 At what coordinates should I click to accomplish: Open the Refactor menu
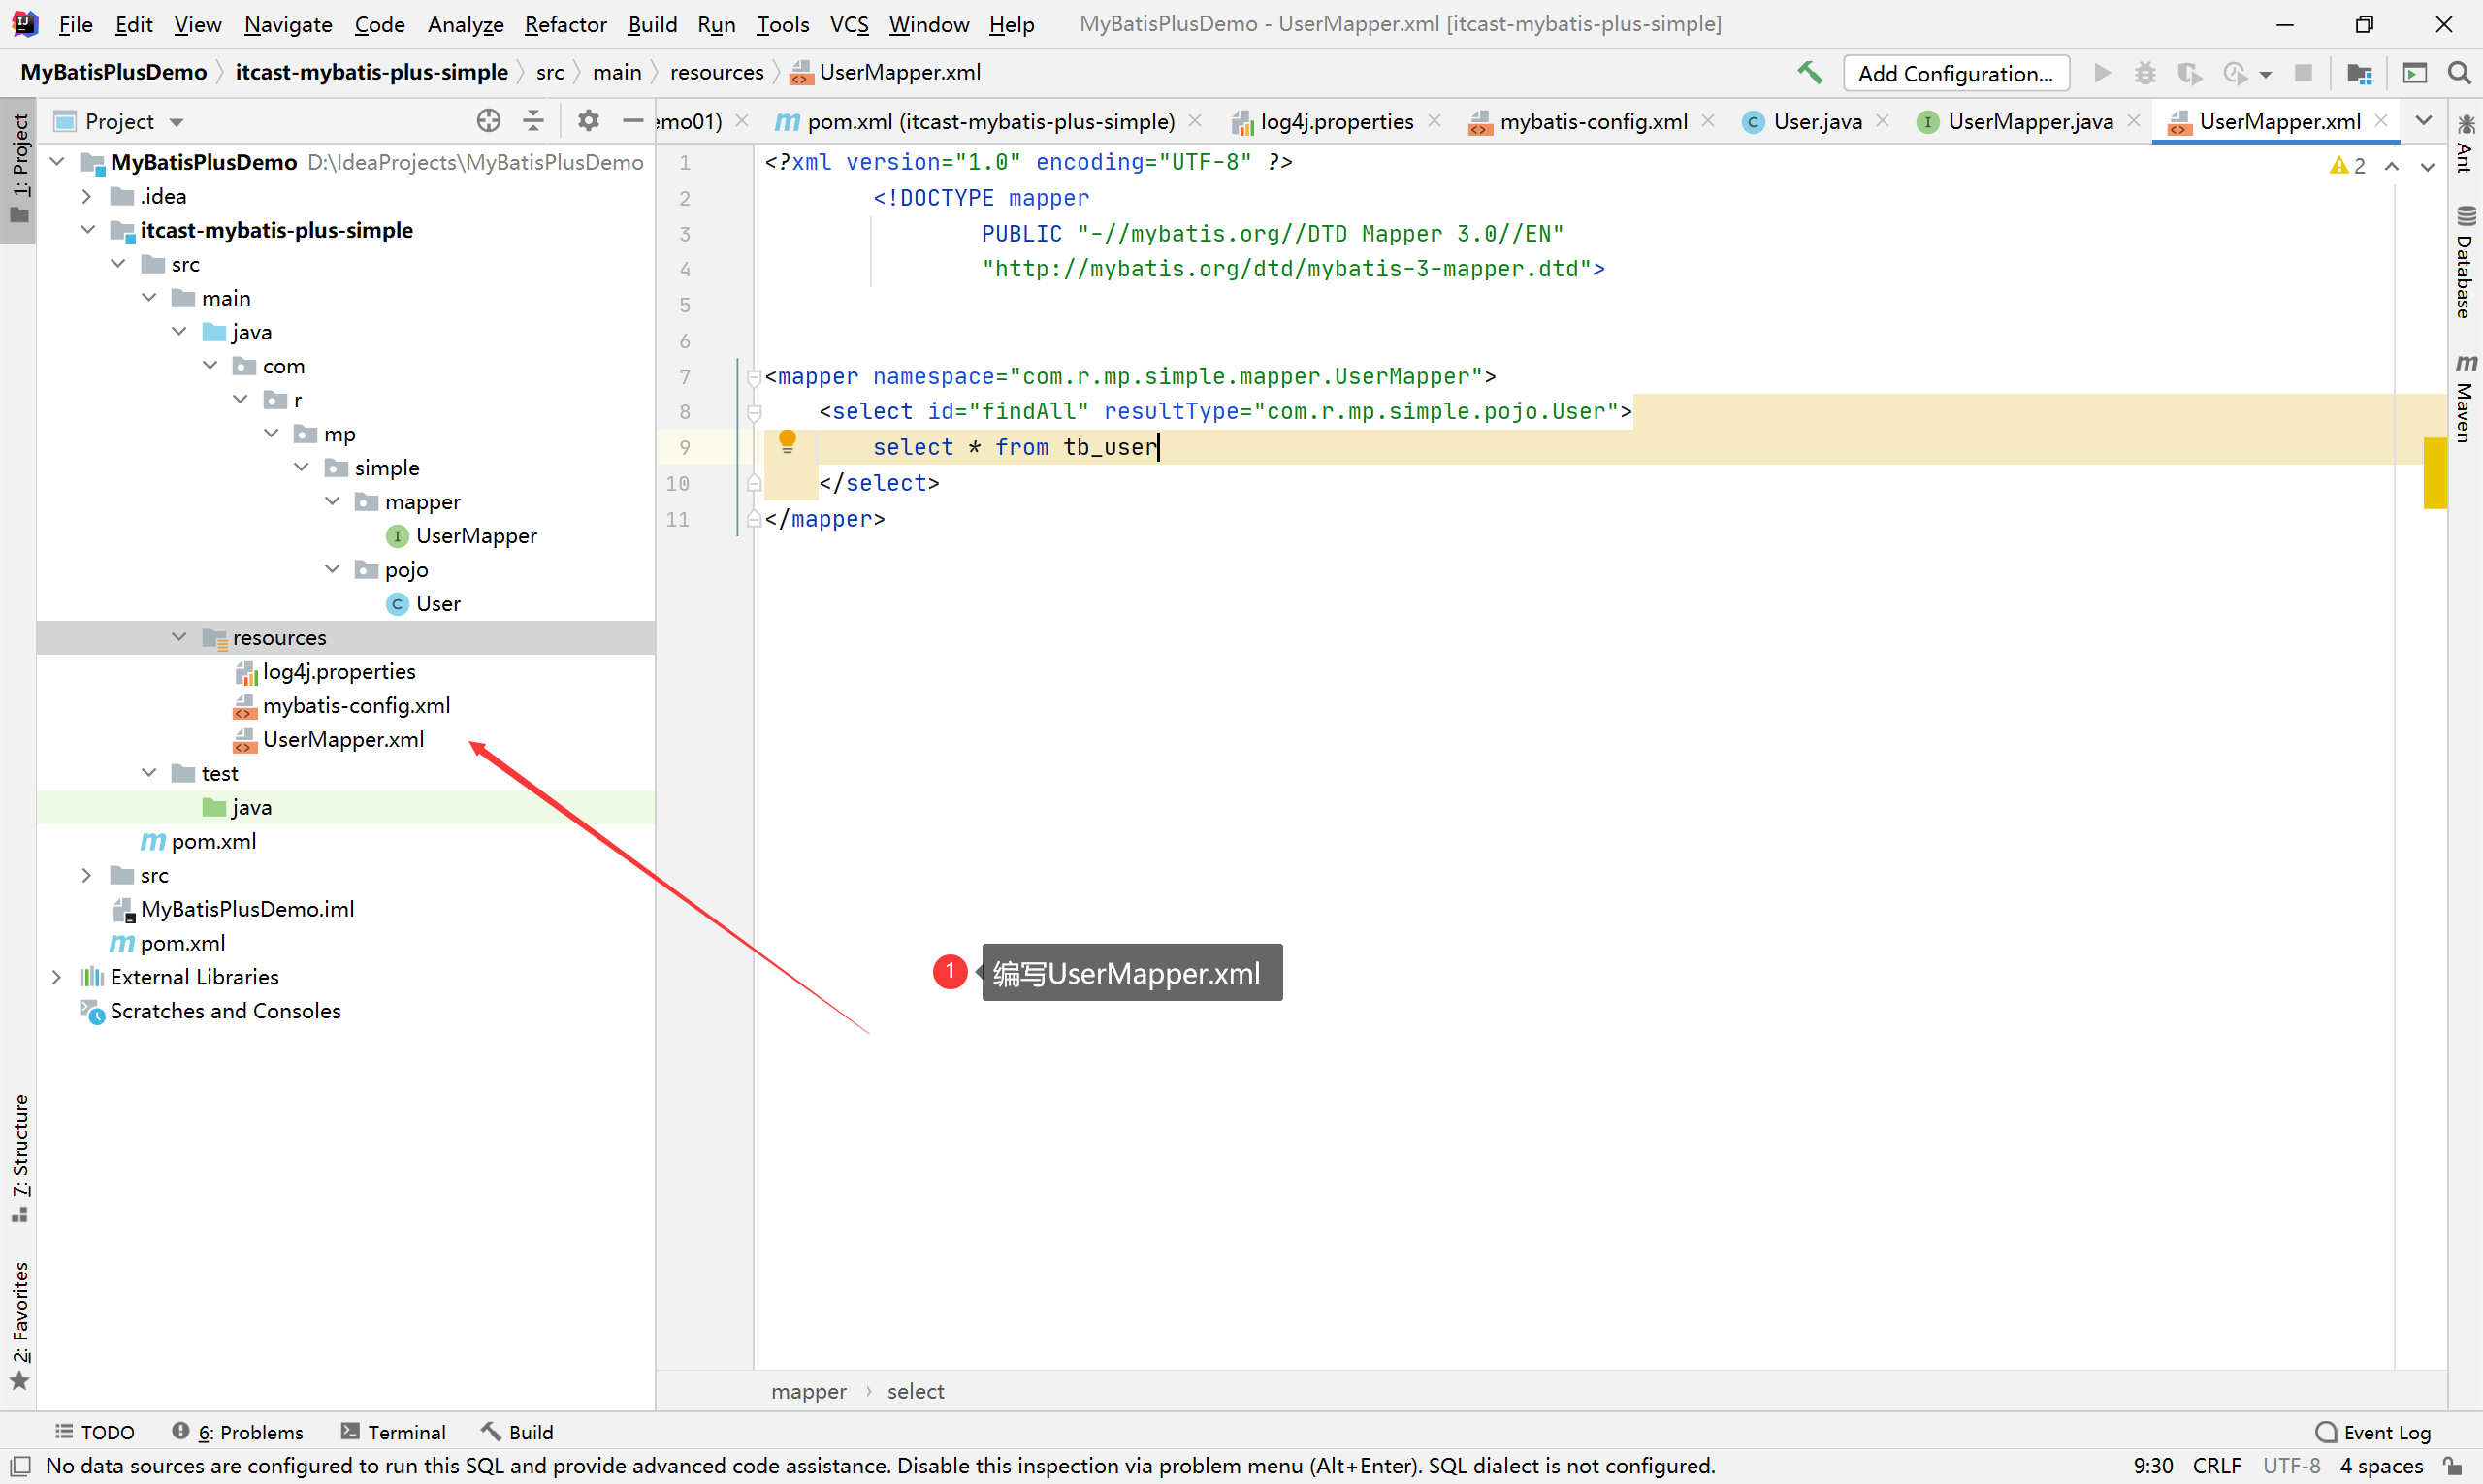[x=565, y=24]
